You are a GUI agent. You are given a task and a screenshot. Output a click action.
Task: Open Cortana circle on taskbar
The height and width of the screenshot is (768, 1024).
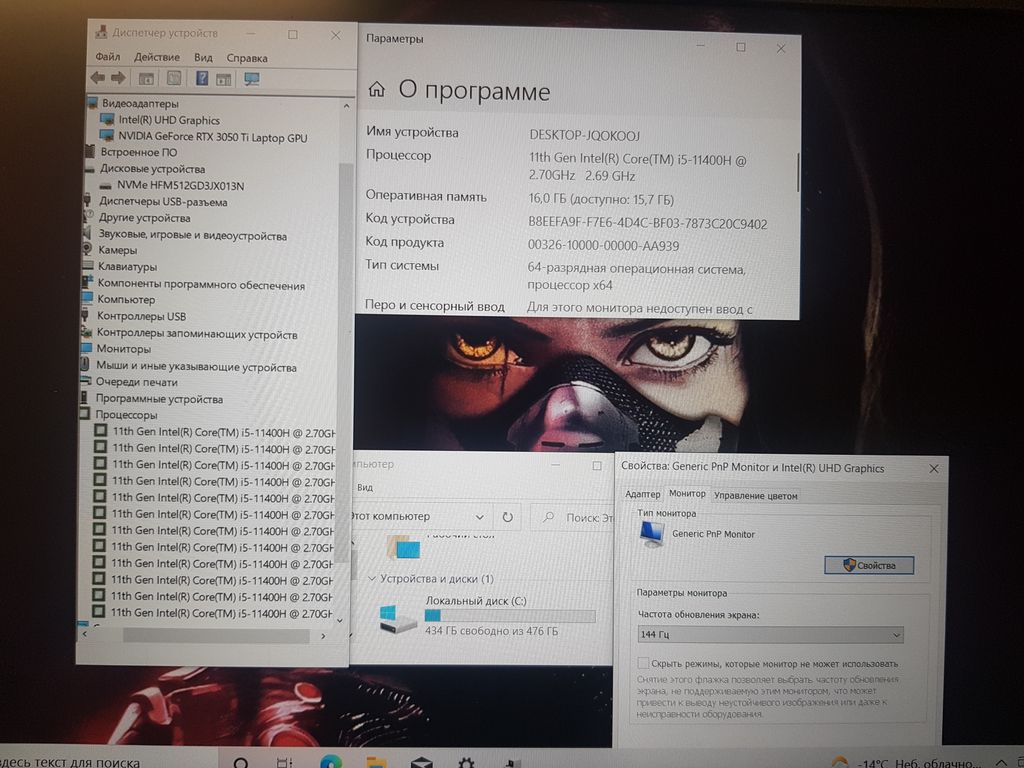pyautogui.click(x=241, y=762)
